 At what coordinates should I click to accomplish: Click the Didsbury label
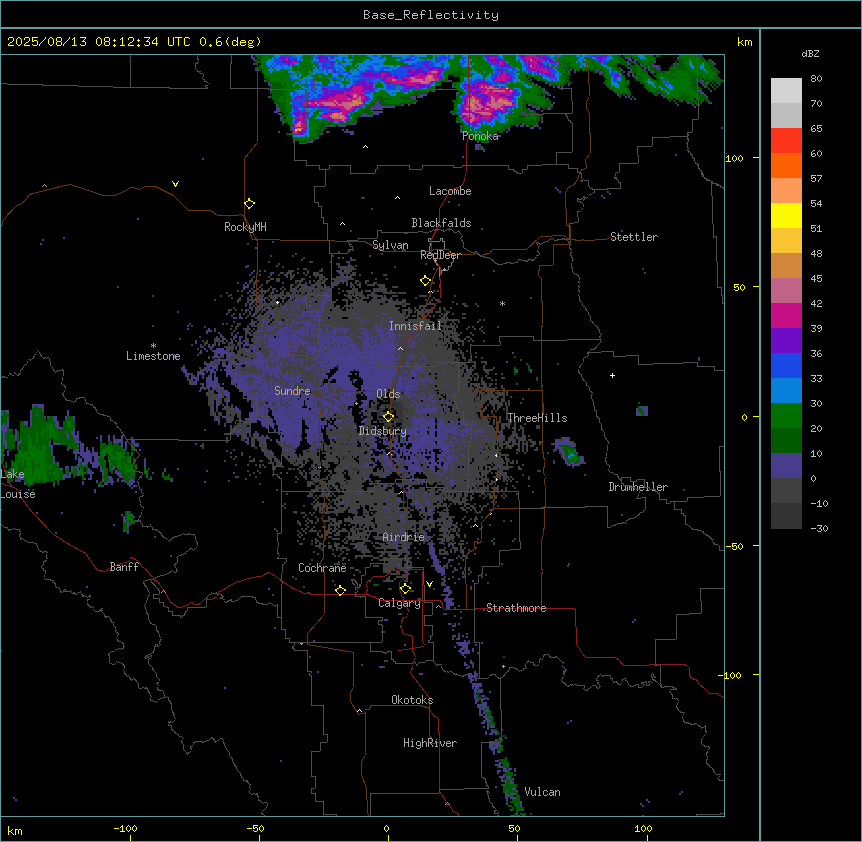(382, 431)
